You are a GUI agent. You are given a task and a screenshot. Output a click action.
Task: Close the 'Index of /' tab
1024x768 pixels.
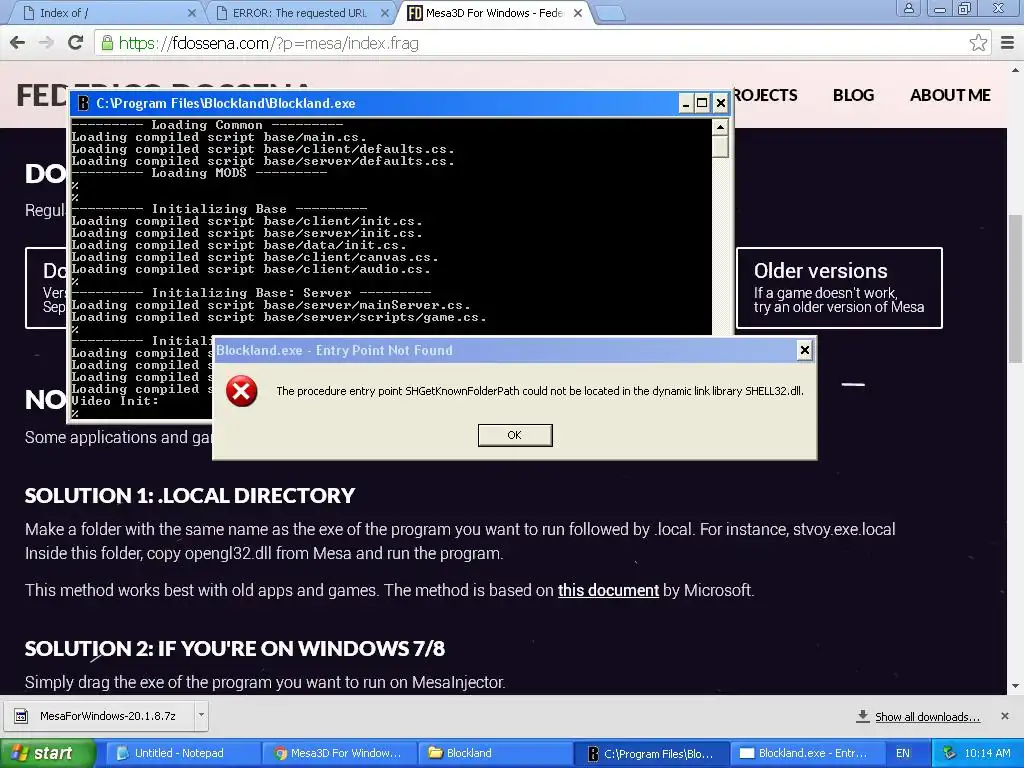point(191,13)
